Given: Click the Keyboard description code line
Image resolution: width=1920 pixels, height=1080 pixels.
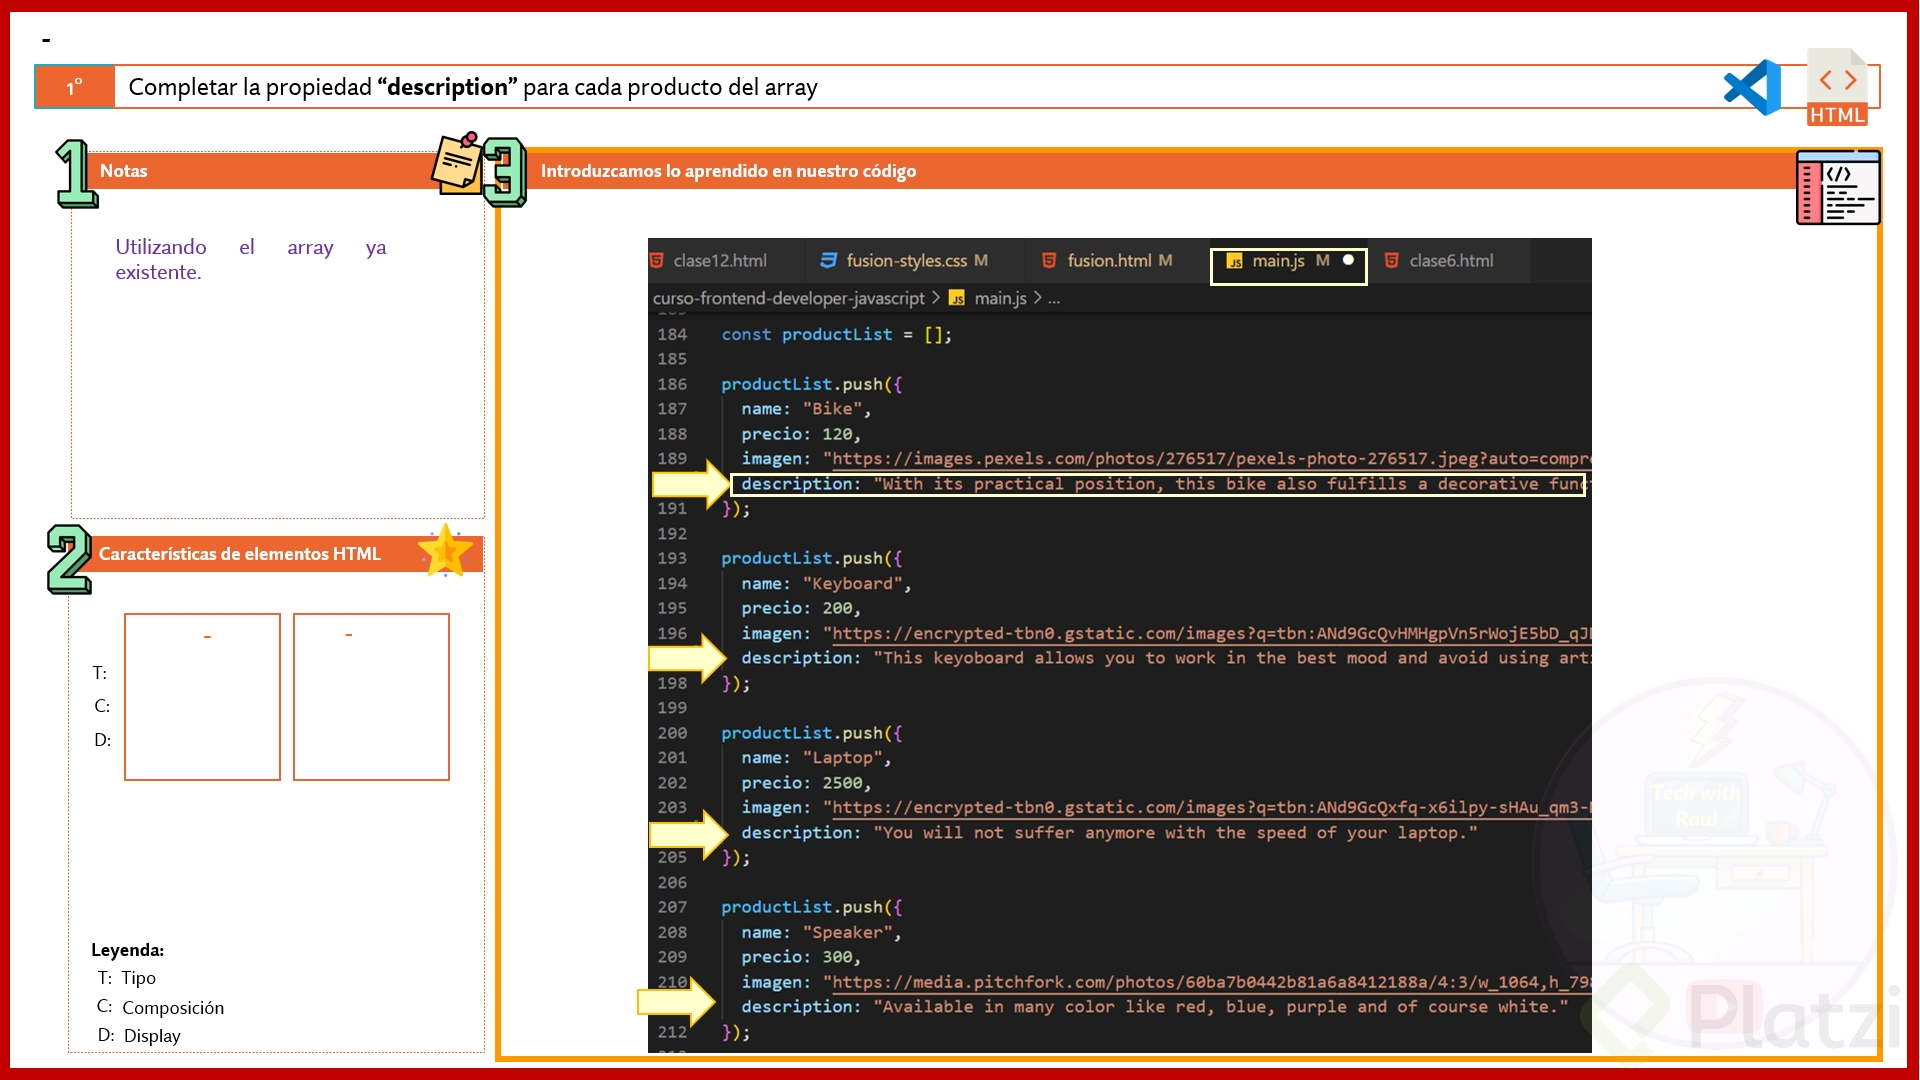Looking at the screenshot, I should coord(1165,658).
